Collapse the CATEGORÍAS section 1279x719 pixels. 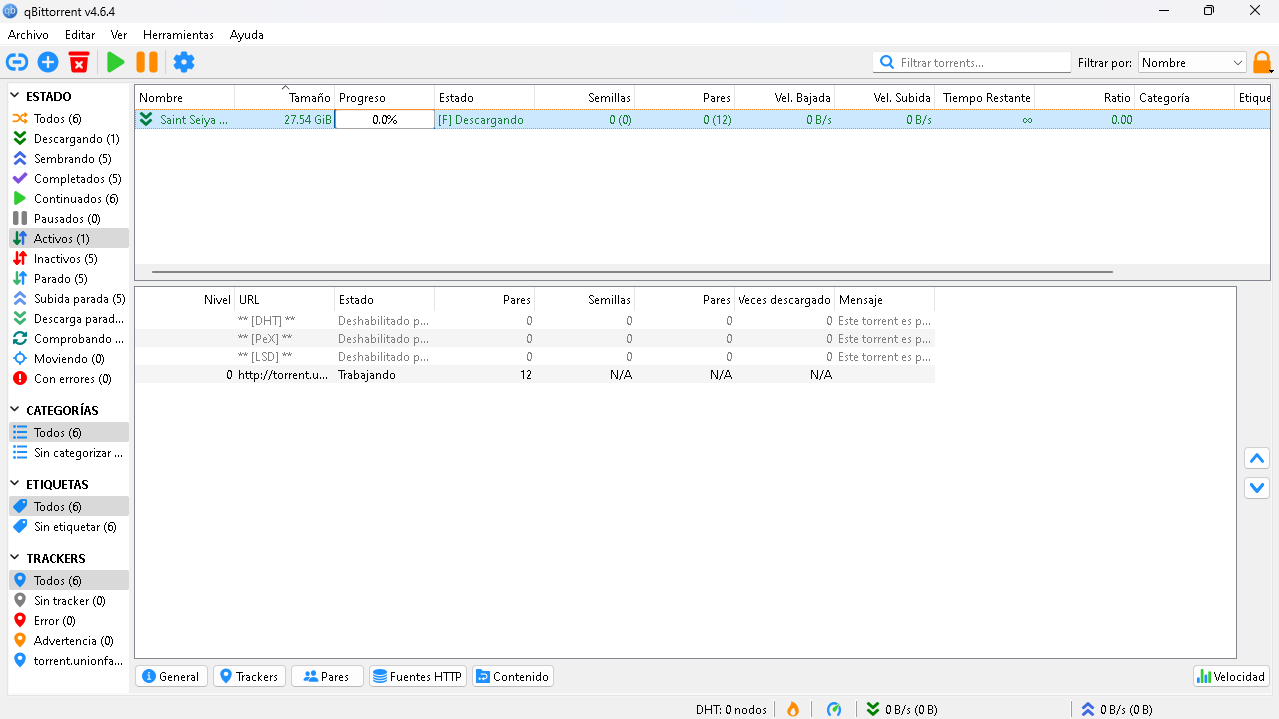16,411
